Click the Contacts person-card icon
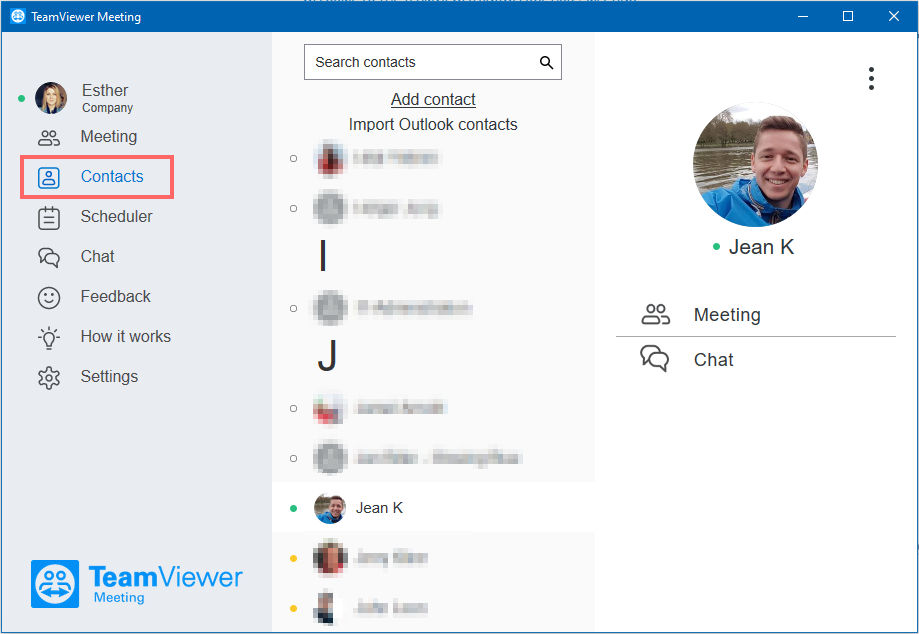 pos(49,178)
